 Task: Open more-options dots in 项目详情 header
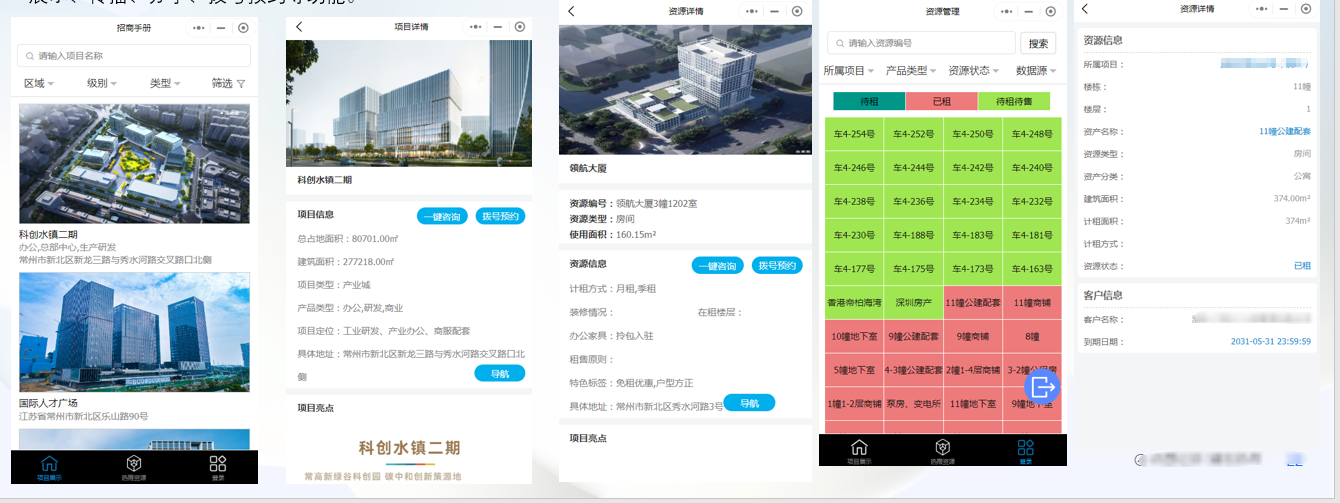tap(473, 27)
